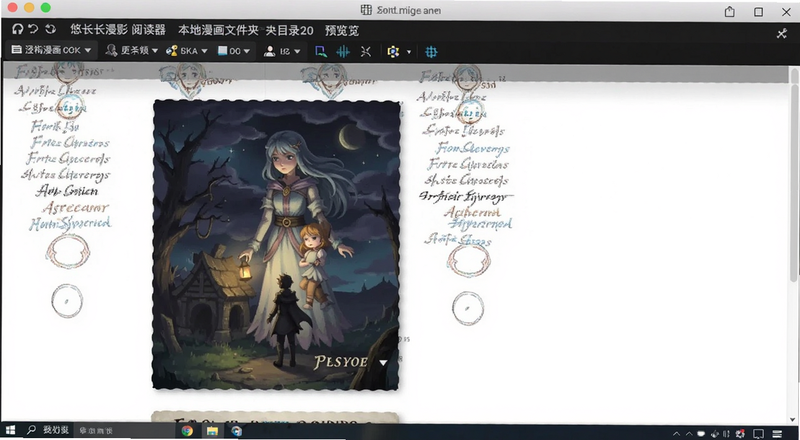Select the region selection tool icon

(320, 51)
